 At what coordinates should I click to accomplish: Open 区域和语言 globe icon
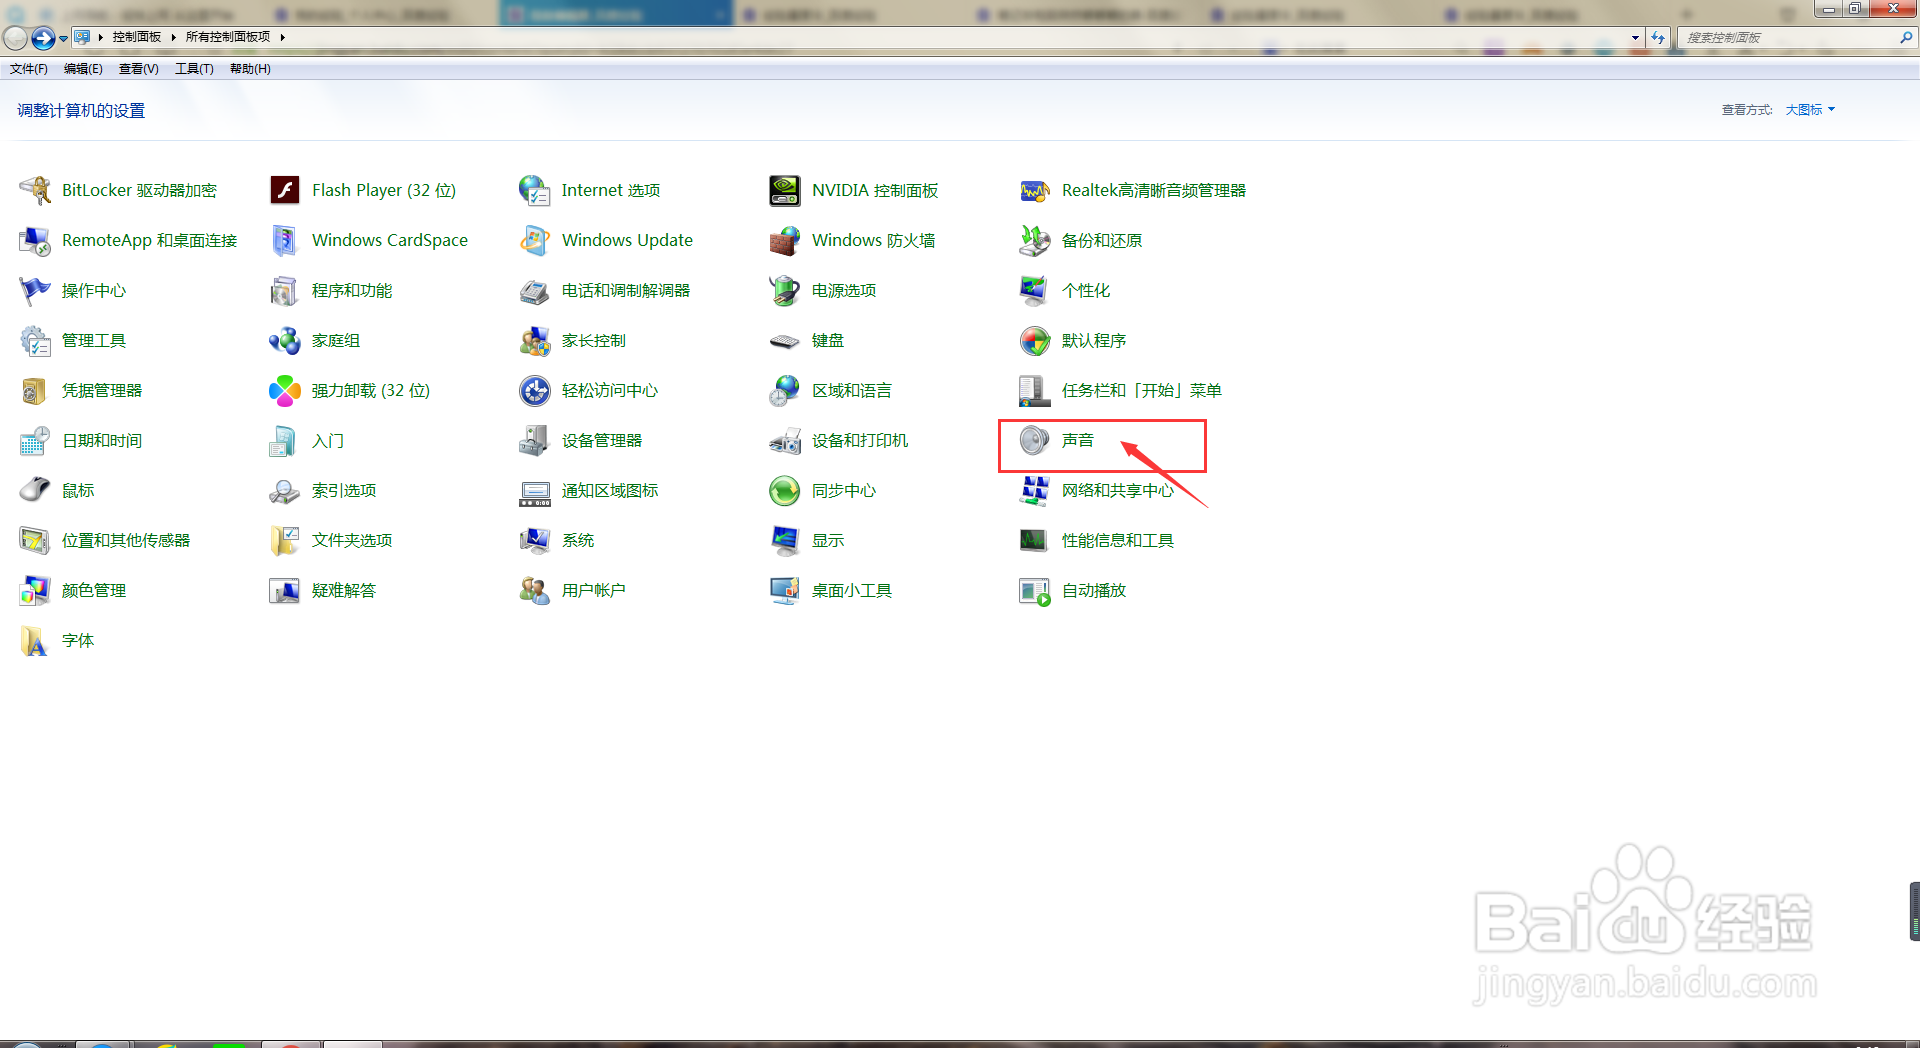coord(785,390)
